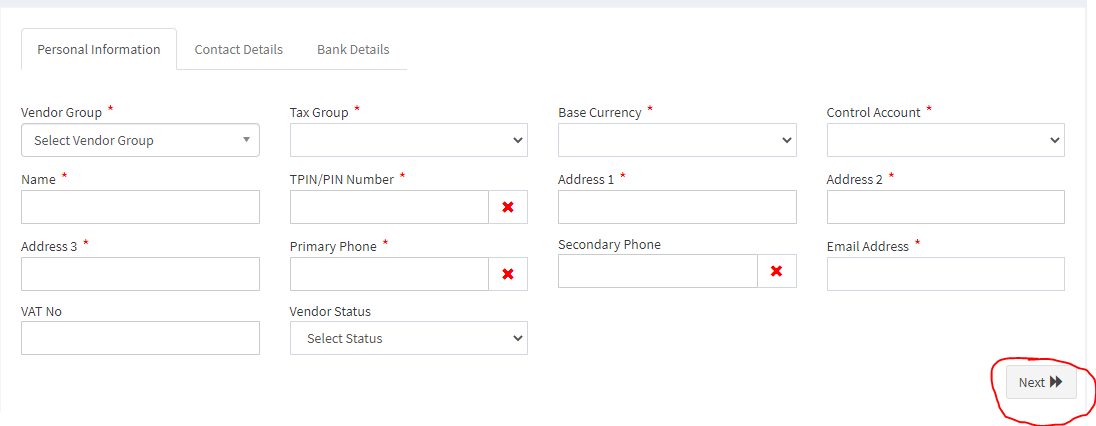The image size is (1096, 426).
Task: Focus the VAT No text field
Action: point(140,338)
